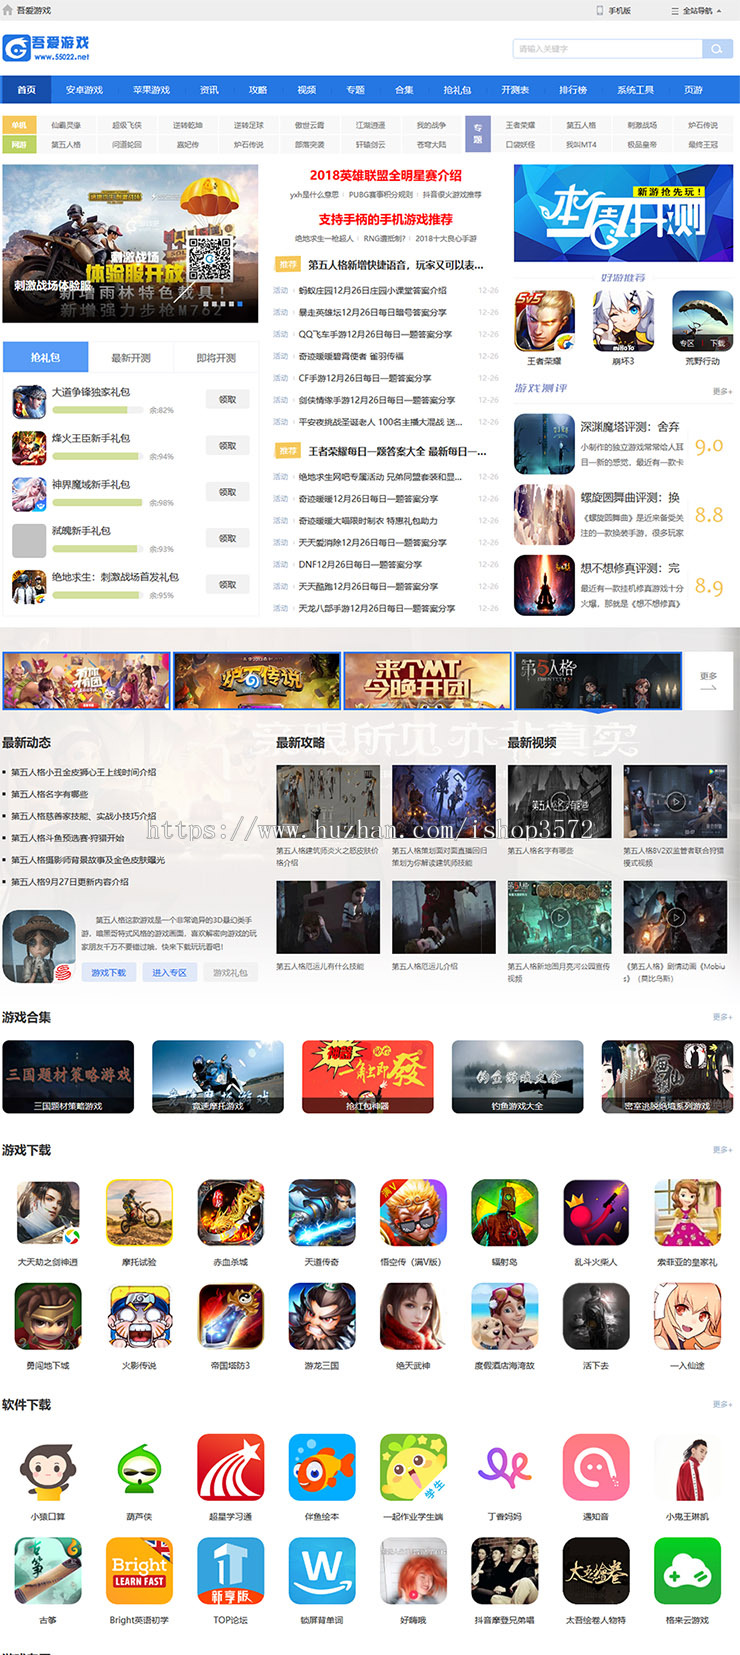Image resolution: width=740 pixels, height=1655 pixels.
Task: Open the 乱斗火柴人 game icon
Action: (x=596, y=1212)
